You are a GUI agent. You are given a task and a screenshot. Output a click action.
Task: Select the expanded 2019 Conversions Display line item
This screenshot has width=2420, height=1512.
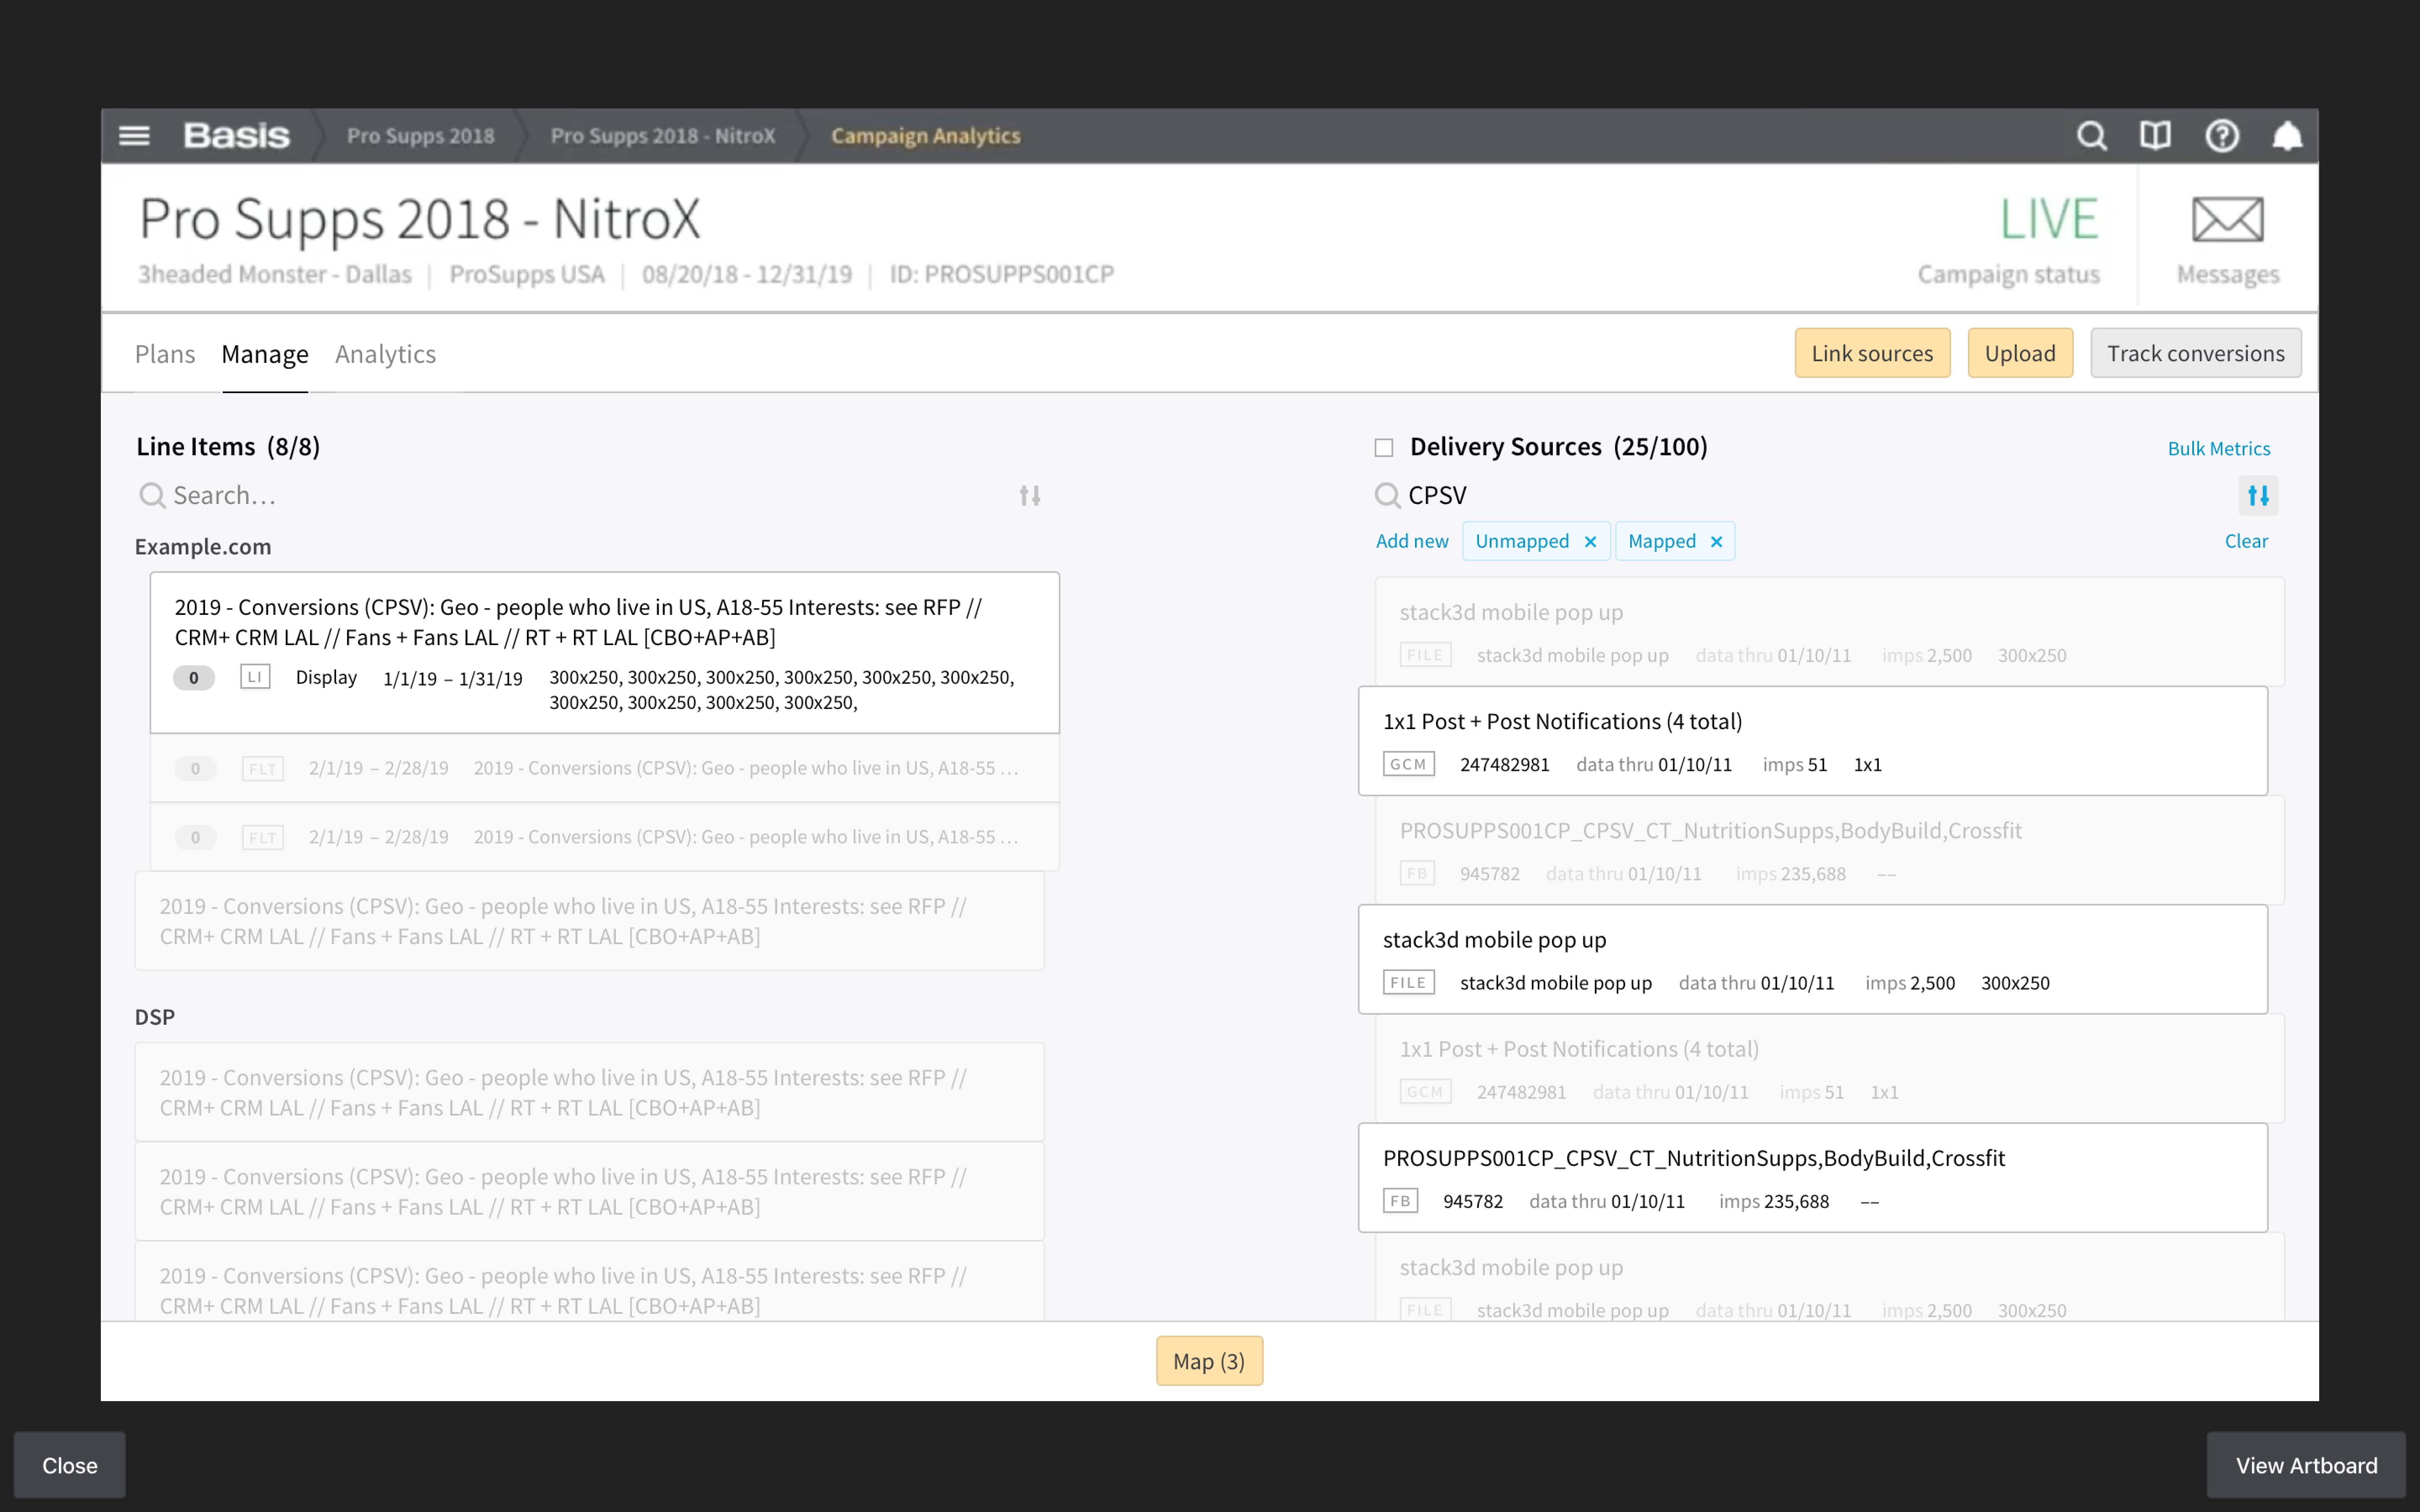point(605,653)
